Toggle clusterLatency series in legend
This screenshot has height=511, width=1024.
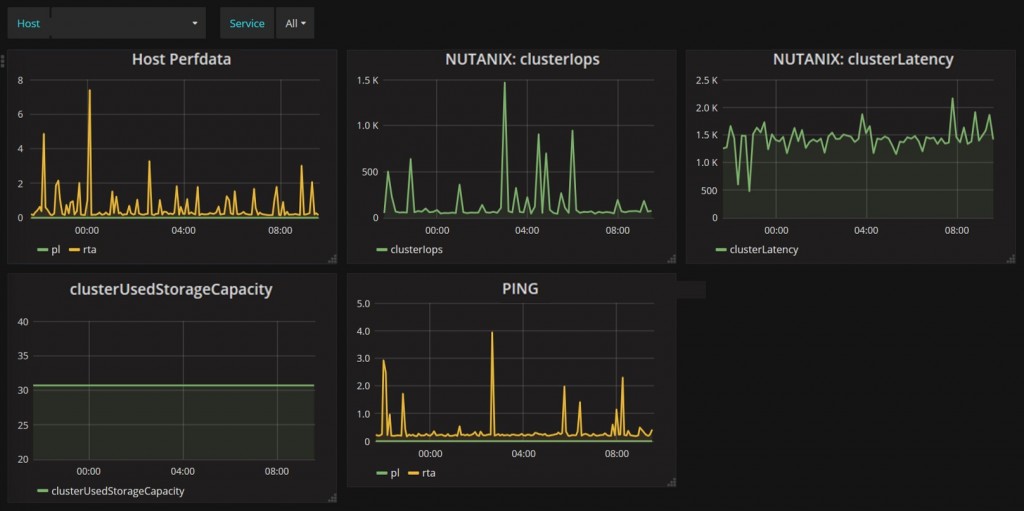pos(763,249)
